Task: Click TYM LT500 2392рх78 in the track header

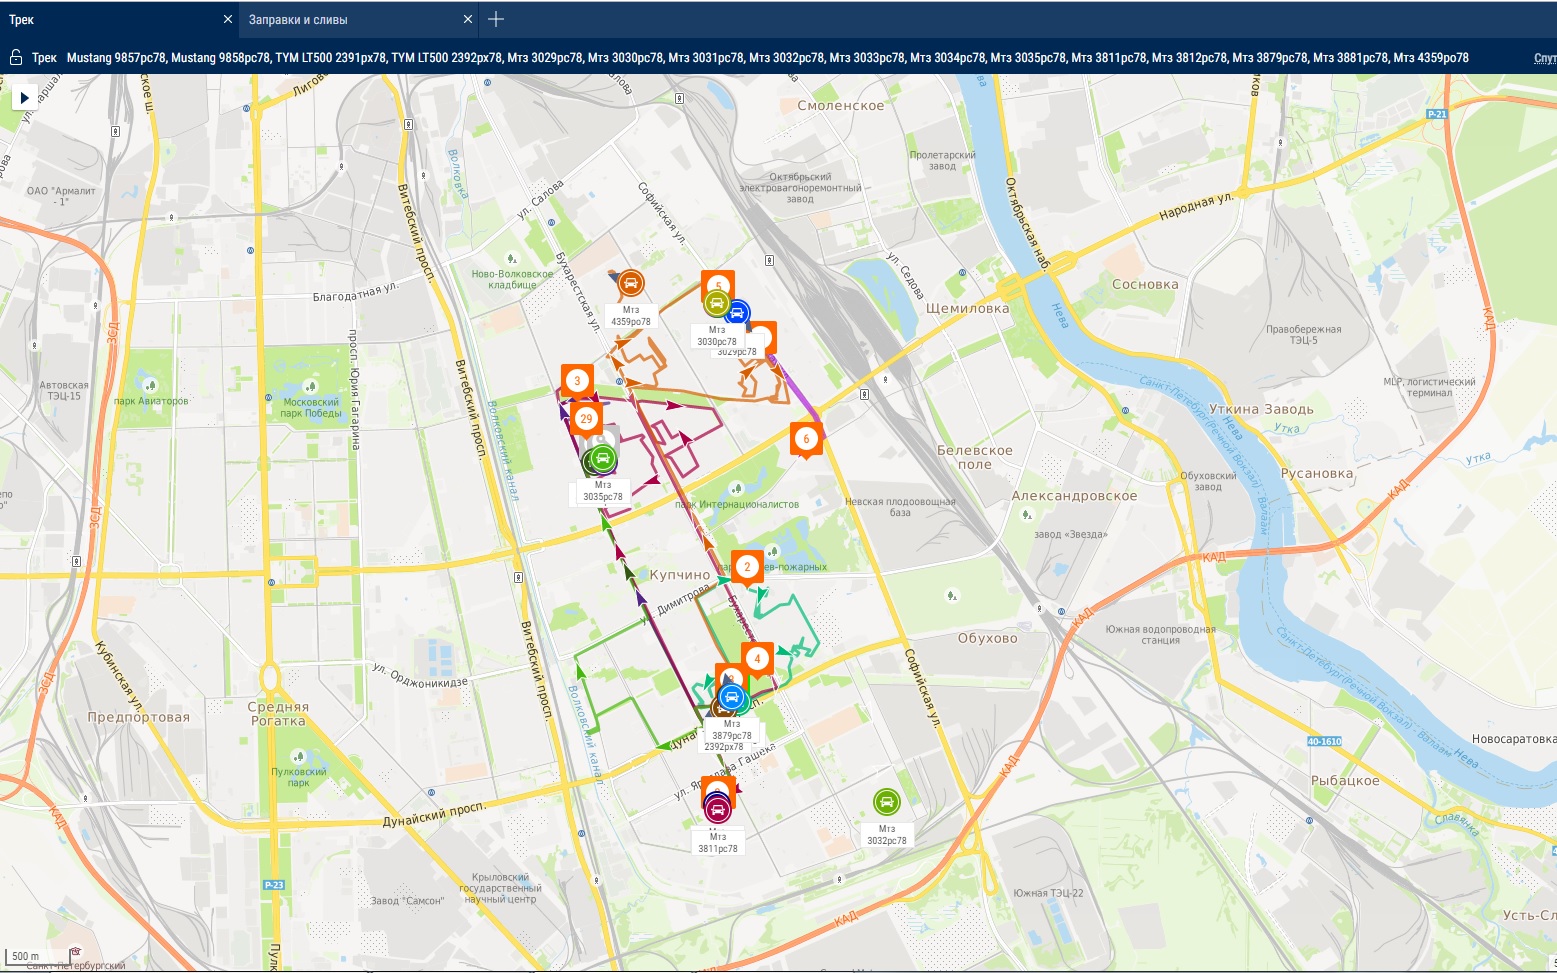Action: (x=447, y=58)
